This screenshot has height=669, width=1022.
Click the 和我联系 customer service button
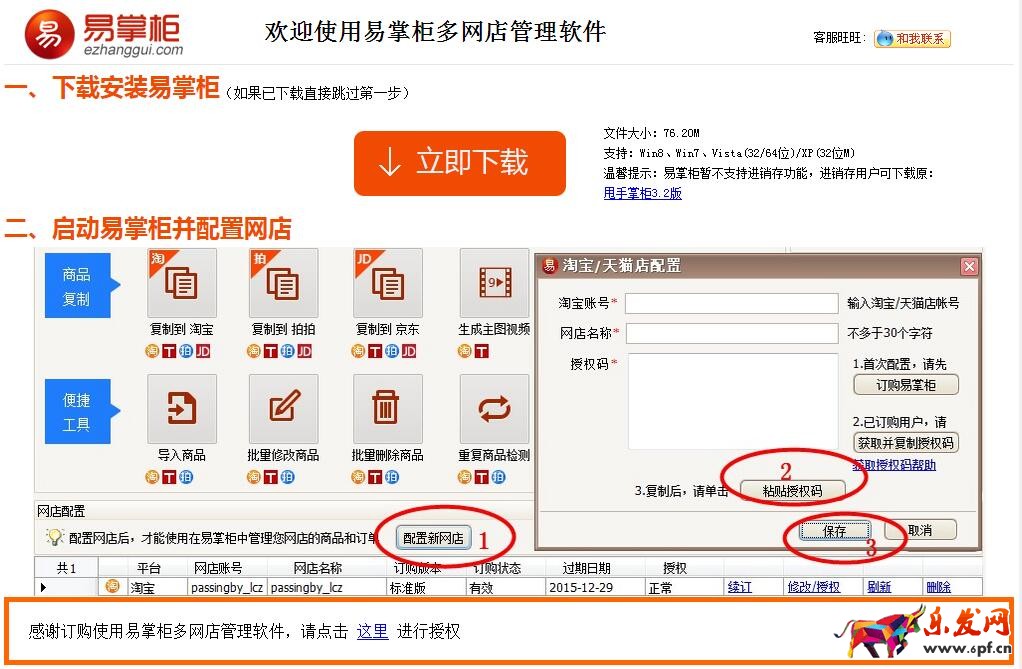click(x=912, y=38)
